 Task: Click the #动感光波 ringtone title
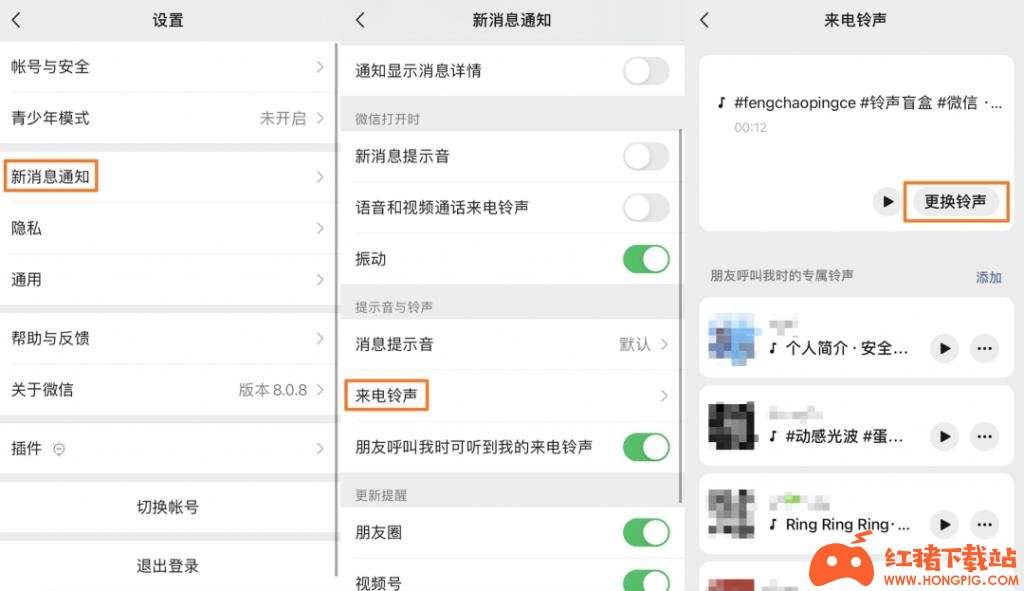coord(844,436)
